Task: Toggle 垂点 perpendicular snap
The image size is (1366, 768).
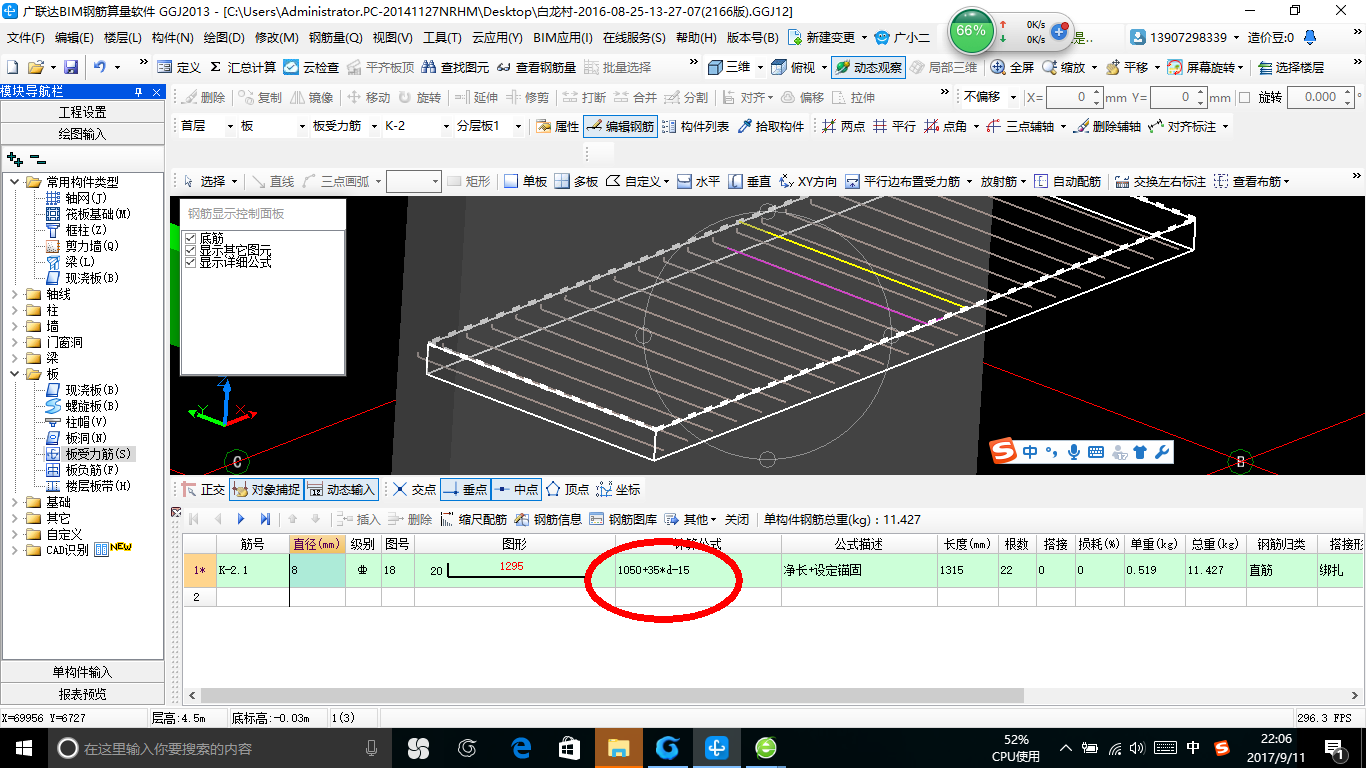Action: tap(465, 489)
